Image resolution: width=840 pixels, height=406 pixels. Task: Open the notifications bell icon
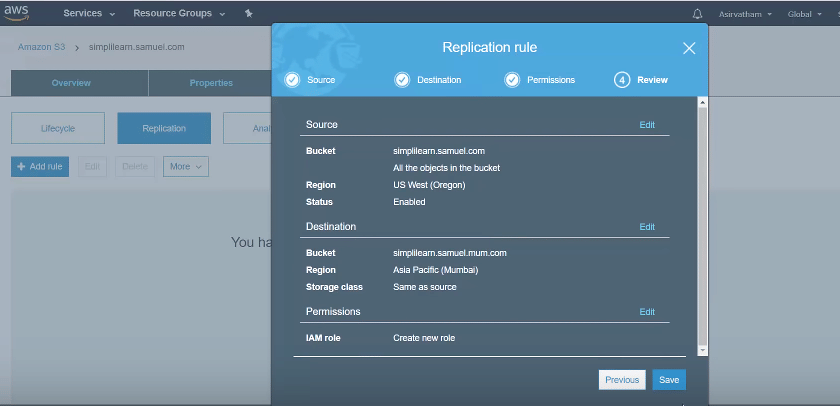click(697, 14)
